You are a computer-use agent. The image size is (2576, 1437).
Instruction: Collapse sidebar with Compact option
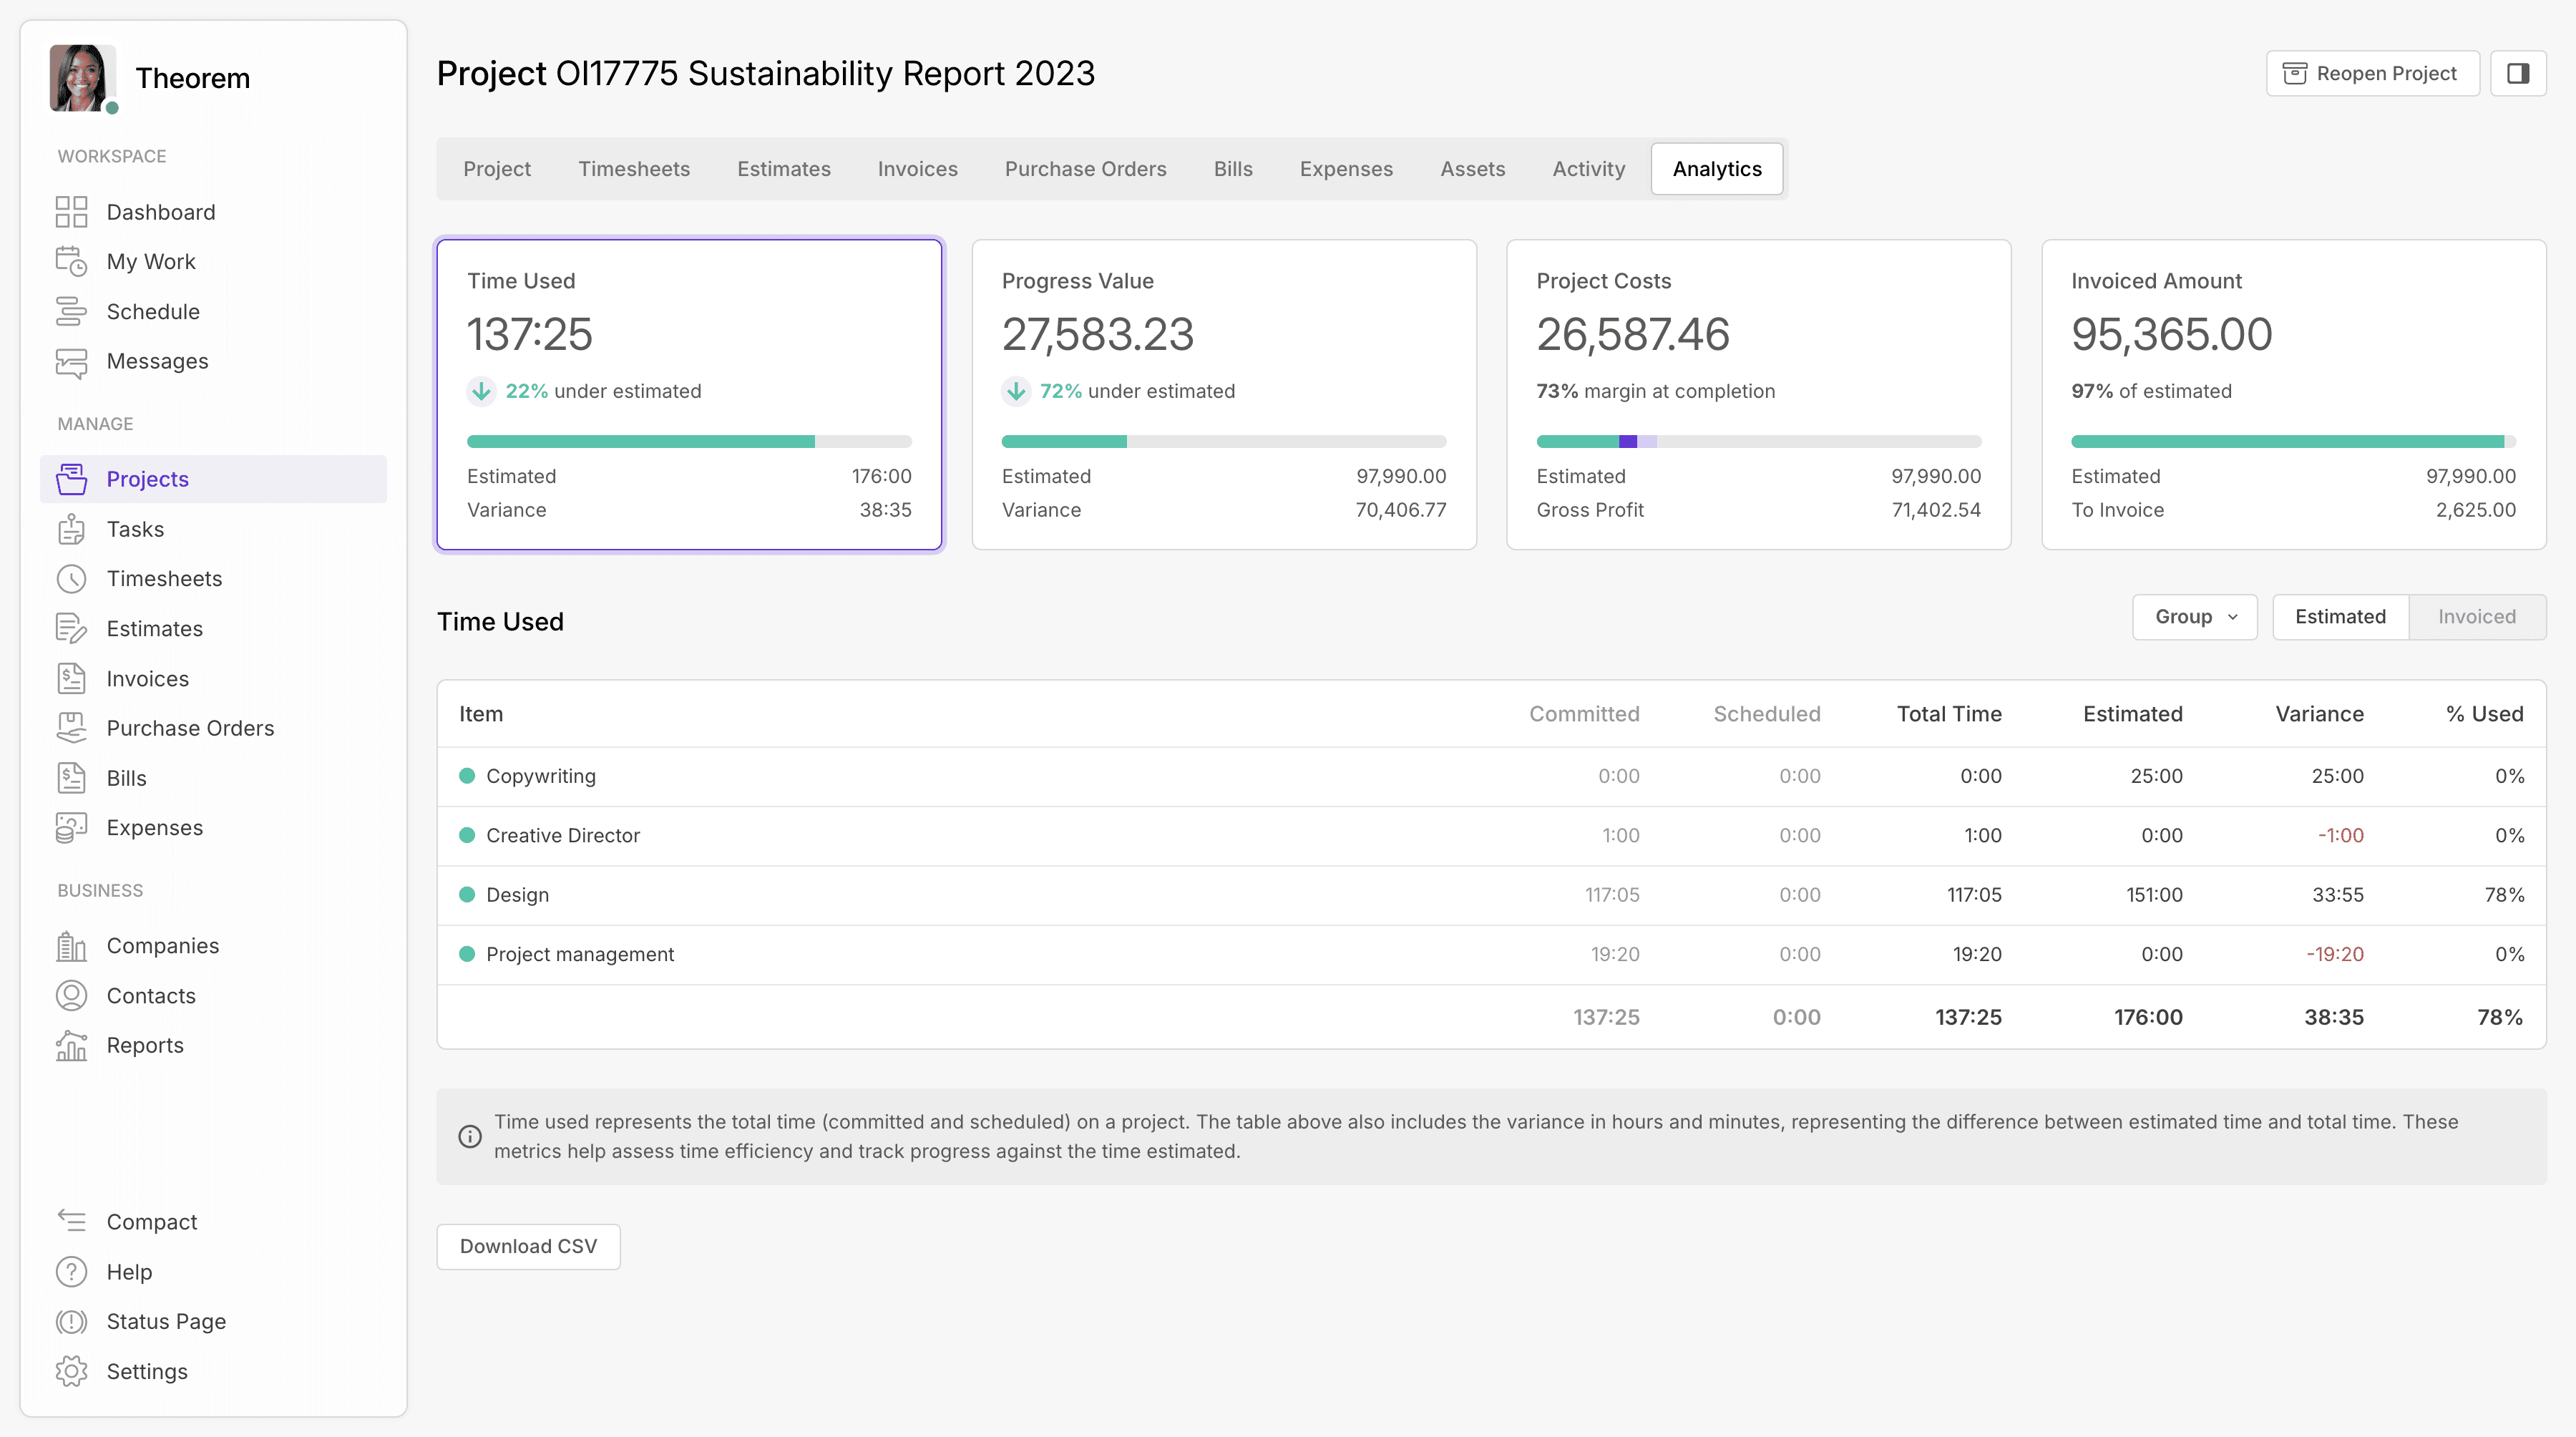(x=151, y=1222)
